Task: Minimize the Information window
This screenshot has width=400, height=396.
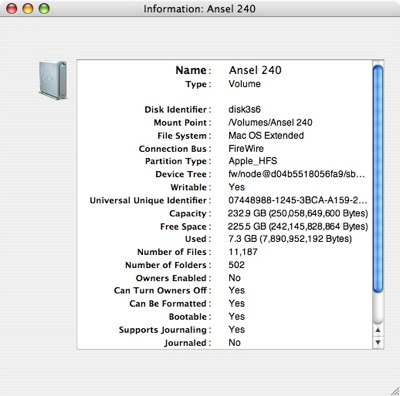Action: point(28,9)
